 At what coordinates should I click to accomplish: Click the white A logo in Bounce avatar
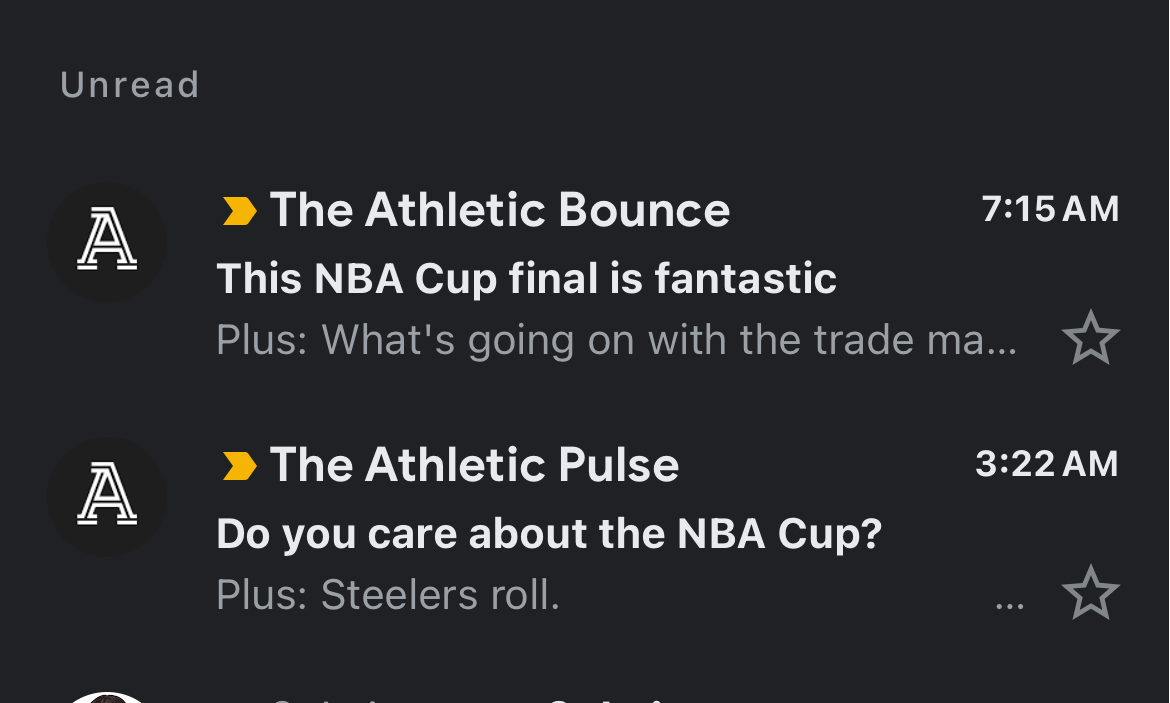(107, 242)
